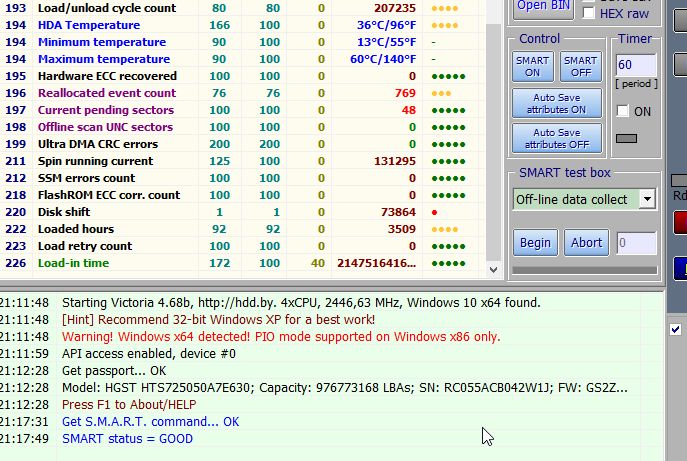Click the green health dots for Current pending sectors
The width and height of the screenshot is (687, 461).
(x=448, y=110)
